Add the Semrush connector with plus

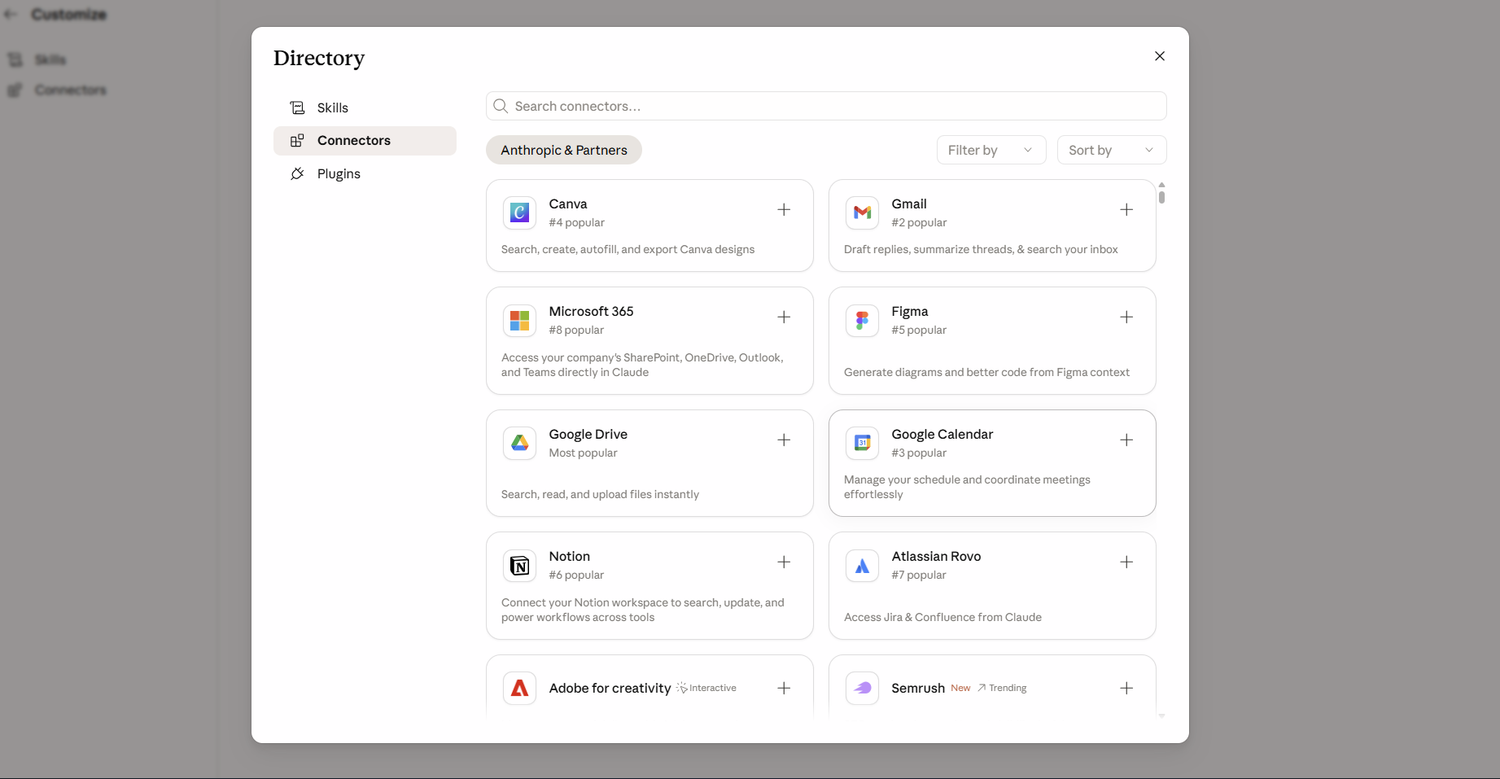pyautogui.click(x=1126, y=688)
